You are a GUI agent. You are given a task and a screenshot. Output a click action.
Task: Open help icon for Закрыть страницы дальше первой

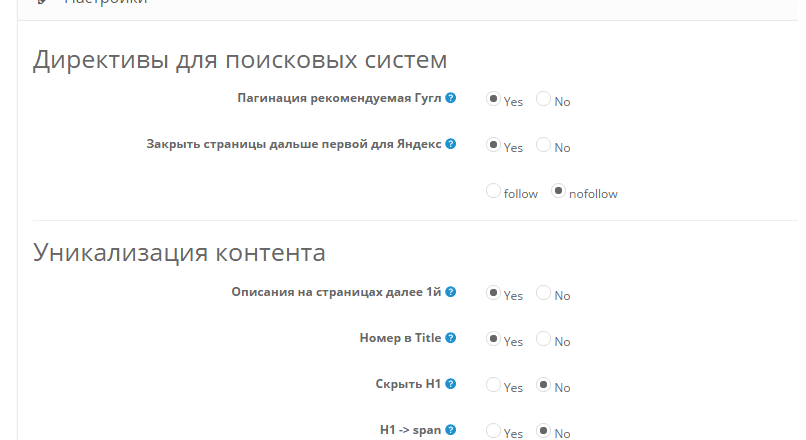[451, 144]
